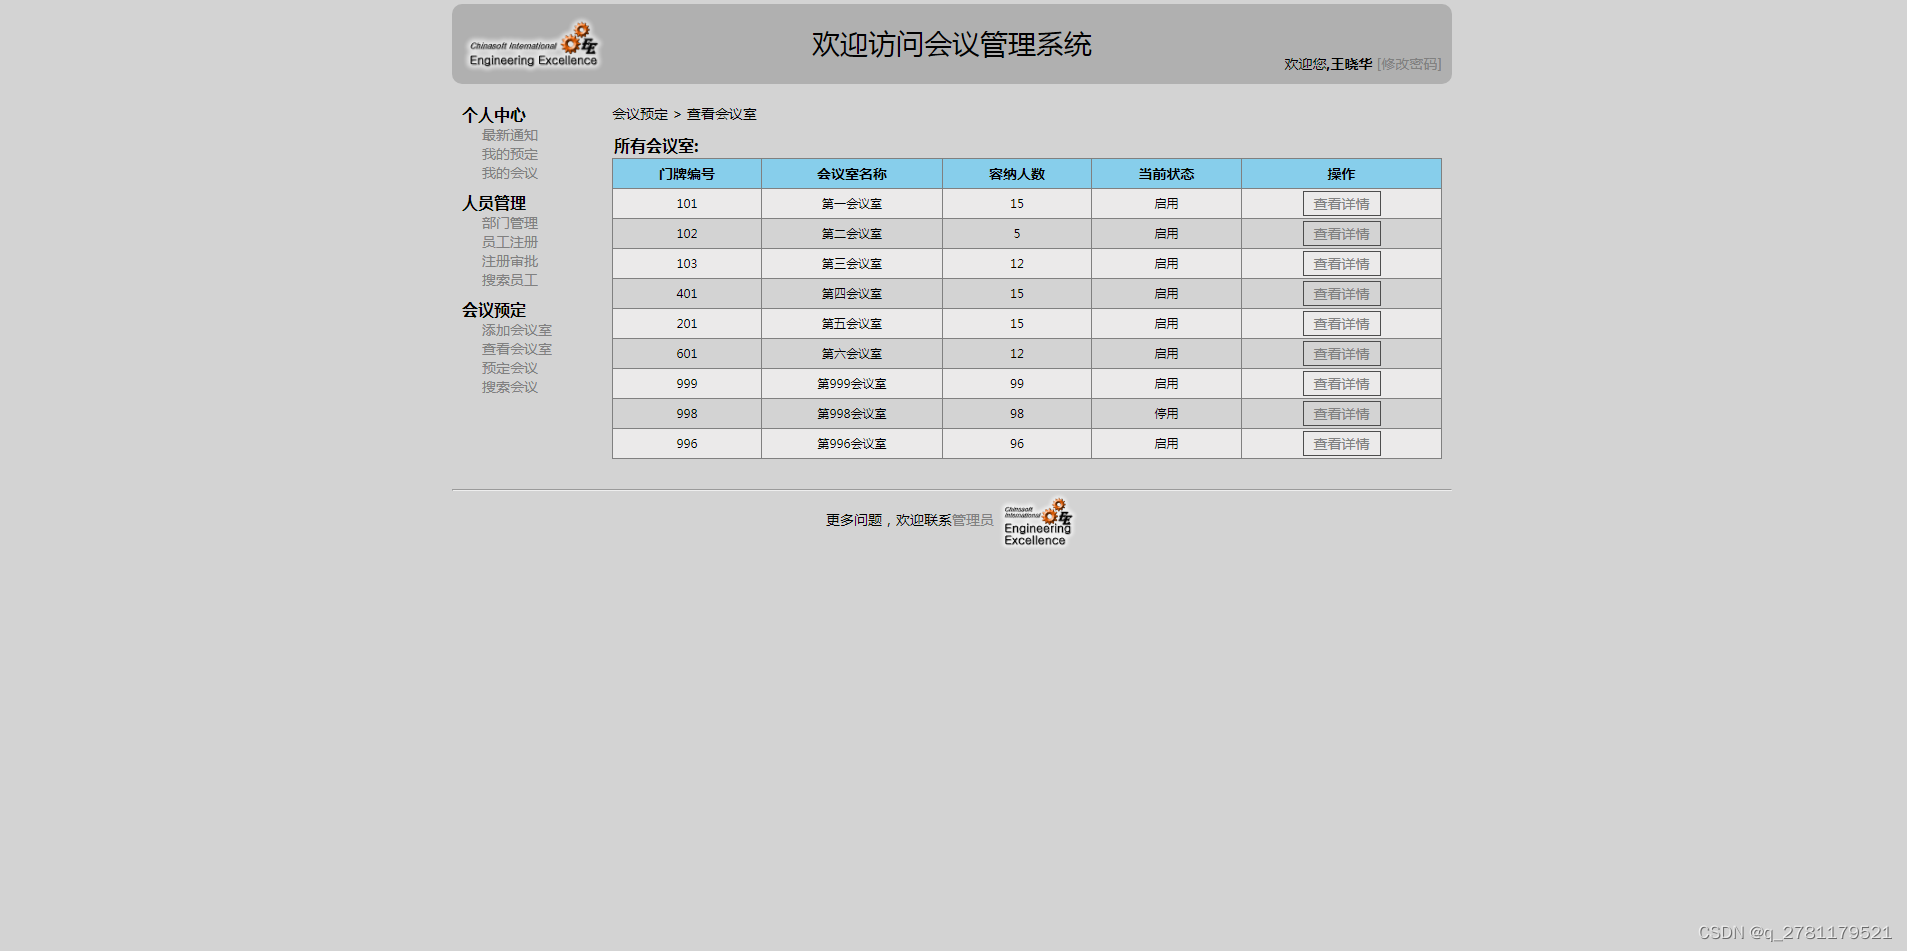Click the Chinasoft logo in the header
The image size is (1907, 951).
(533, 46)
